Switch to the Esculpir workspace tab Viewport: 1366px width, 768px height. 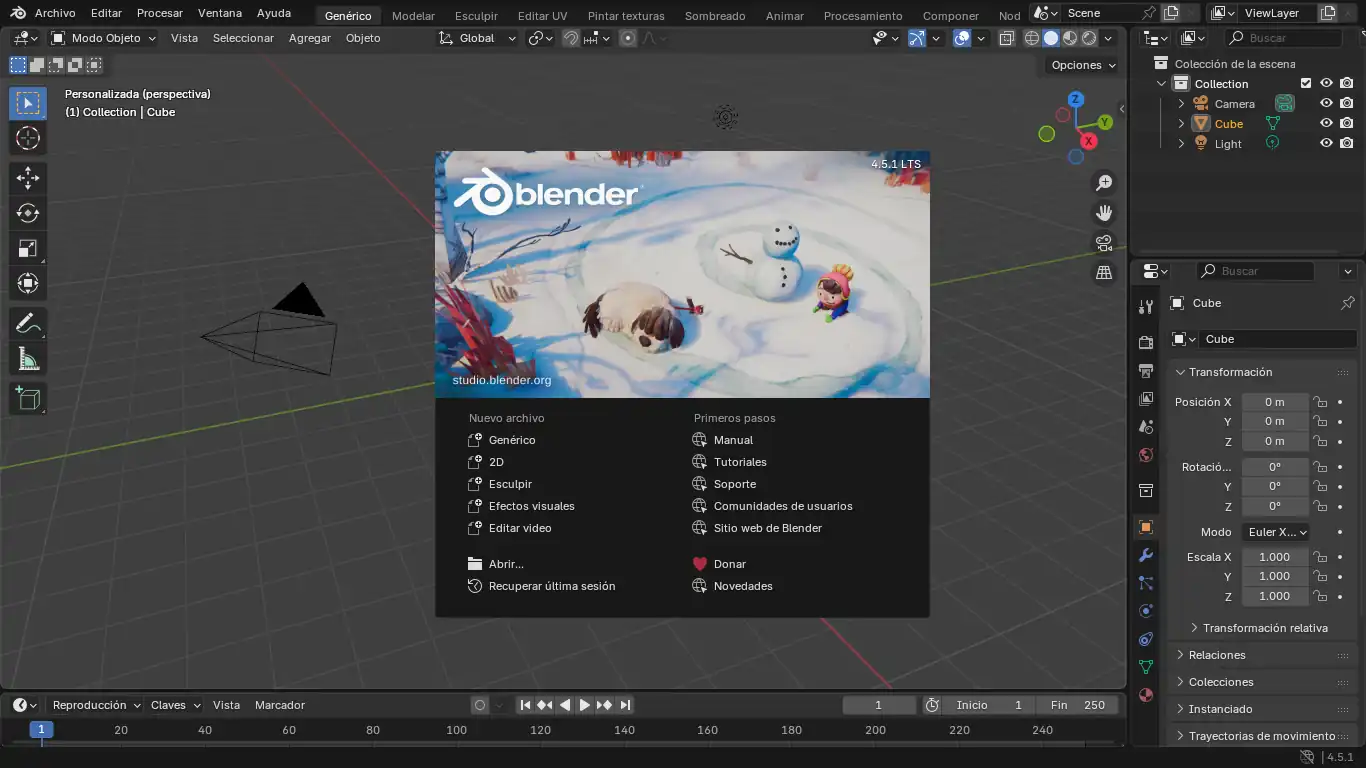pos(476,16)
